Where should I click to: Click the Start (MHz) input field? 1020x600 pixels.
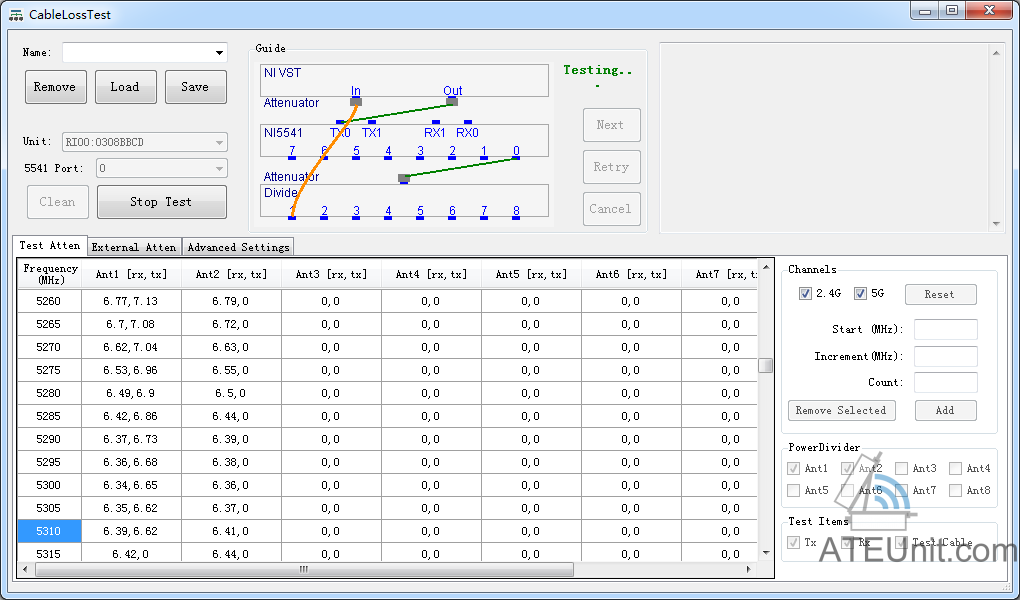click(x=945, y=330)
